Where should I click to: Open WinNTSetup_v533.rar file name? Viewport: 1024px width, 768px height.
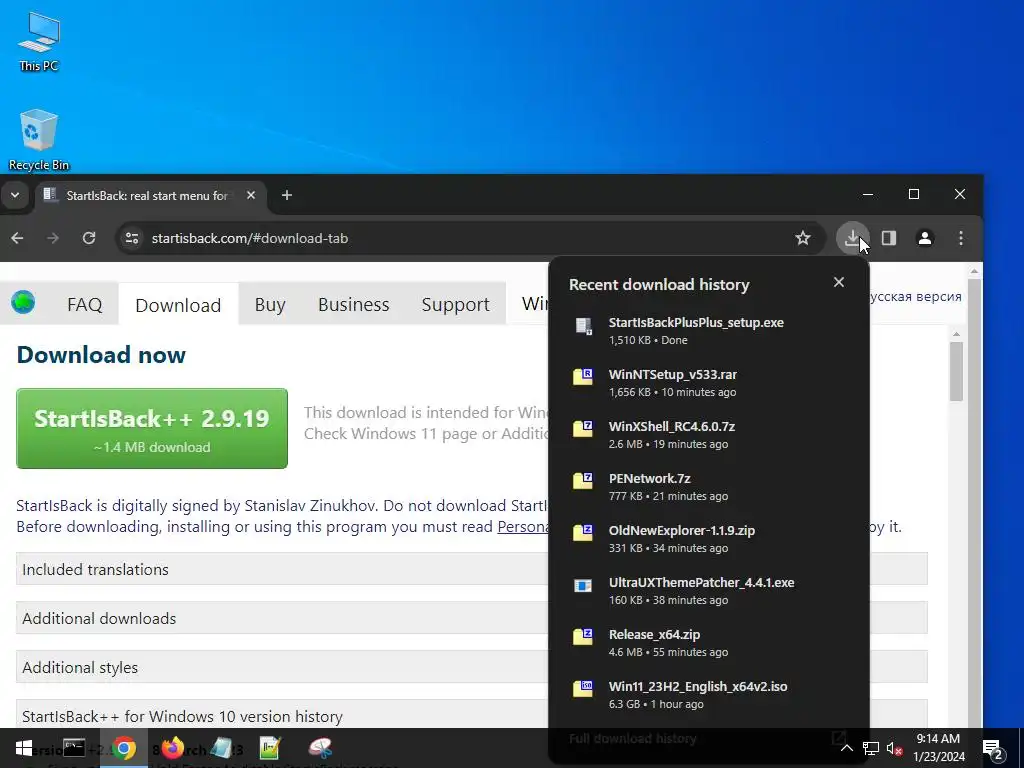coord(673,375)
